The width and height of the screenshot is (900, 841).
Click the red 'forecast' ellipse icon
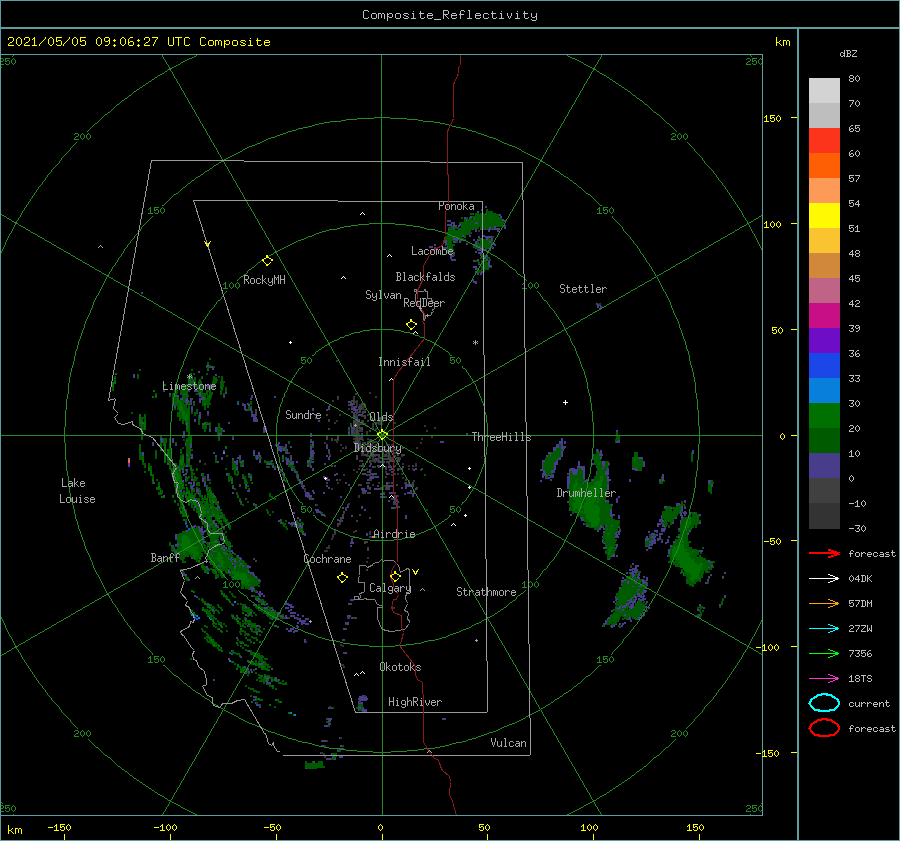tap(824, 728)
